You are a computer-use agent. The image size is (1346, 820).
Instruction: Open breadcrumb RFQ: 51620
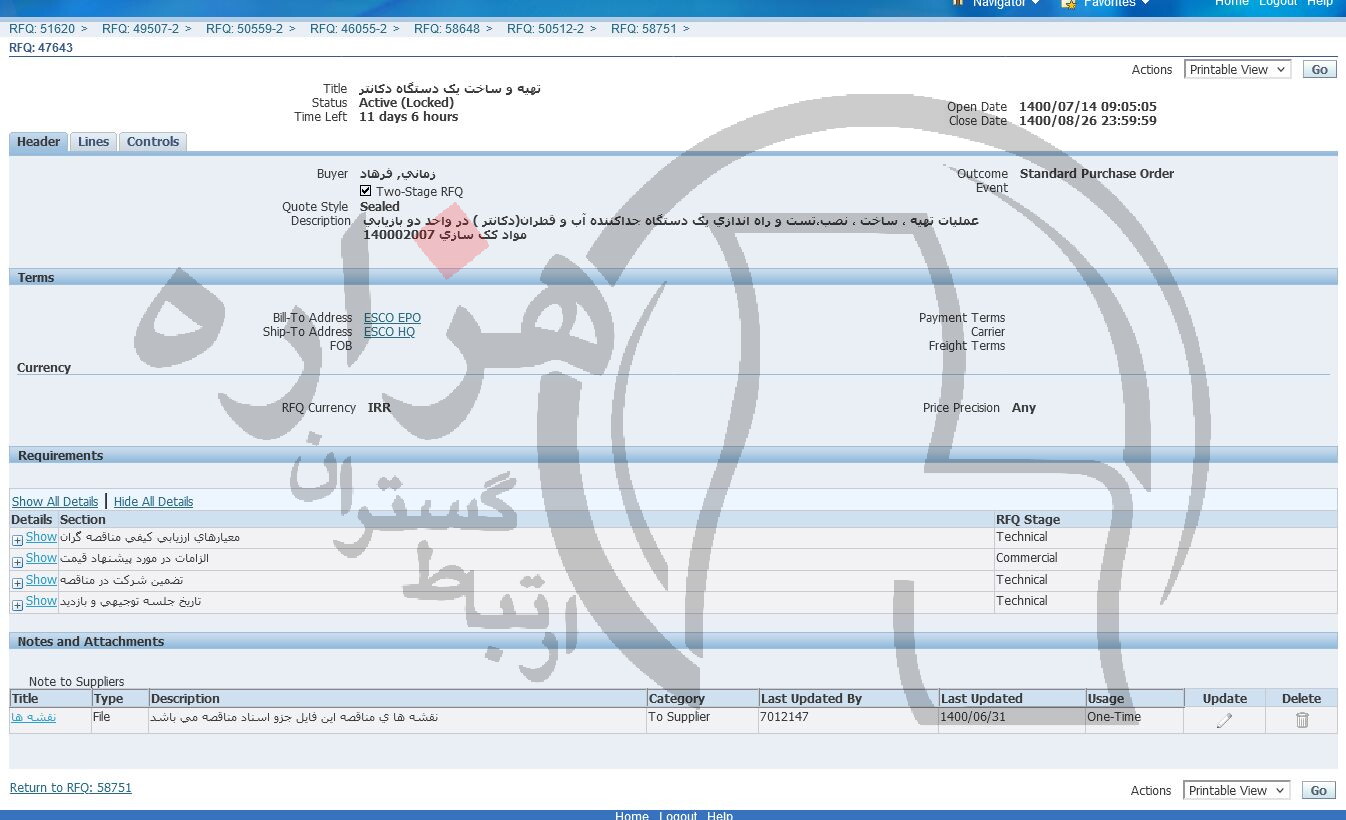coord(42,29)
